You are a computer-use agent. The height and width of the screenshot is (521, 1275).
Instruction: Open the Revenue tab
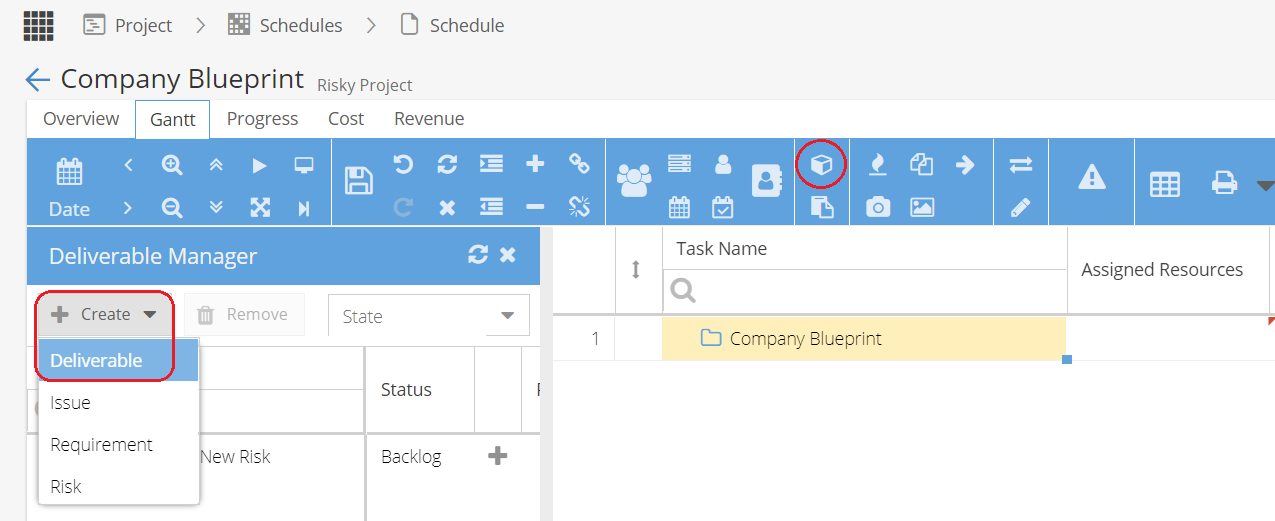point(429,119)
